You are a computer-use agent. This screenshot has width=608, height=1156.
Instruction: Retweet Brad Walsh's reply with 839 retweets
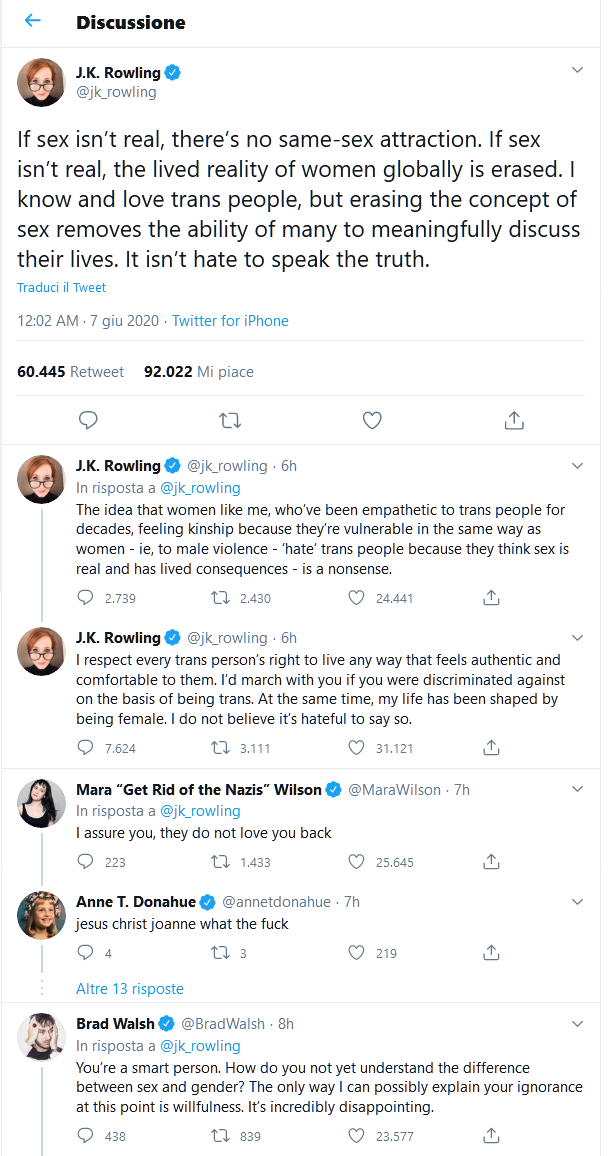click(222, 1135)
